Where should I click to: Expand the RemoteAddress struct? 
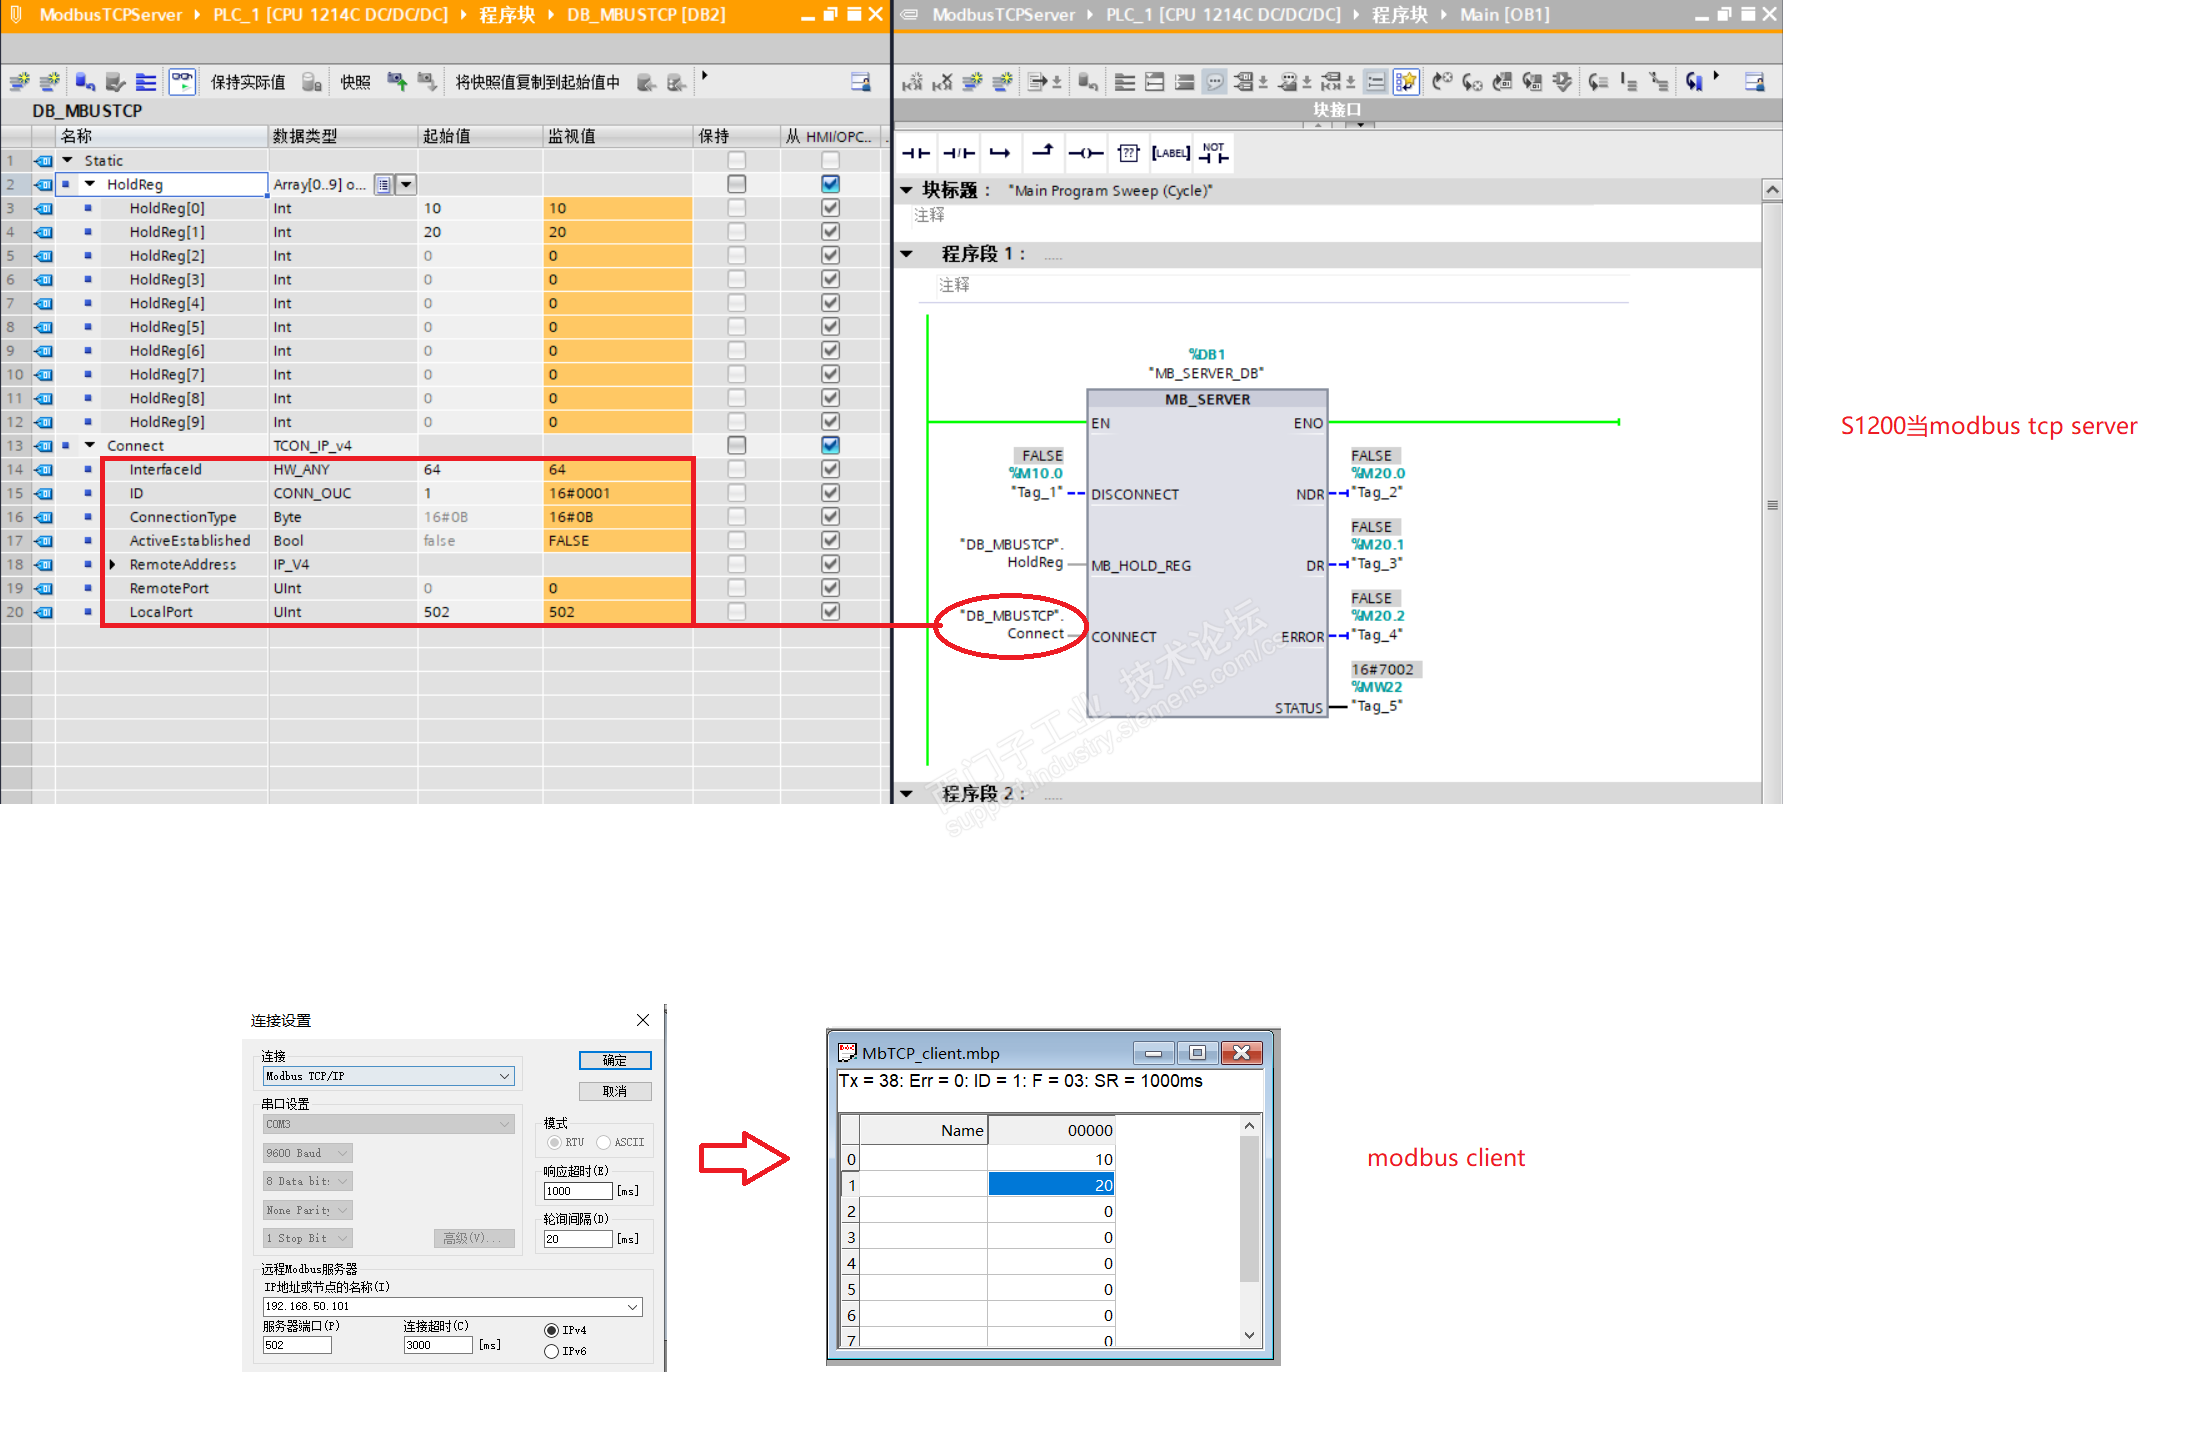[113, 564]
